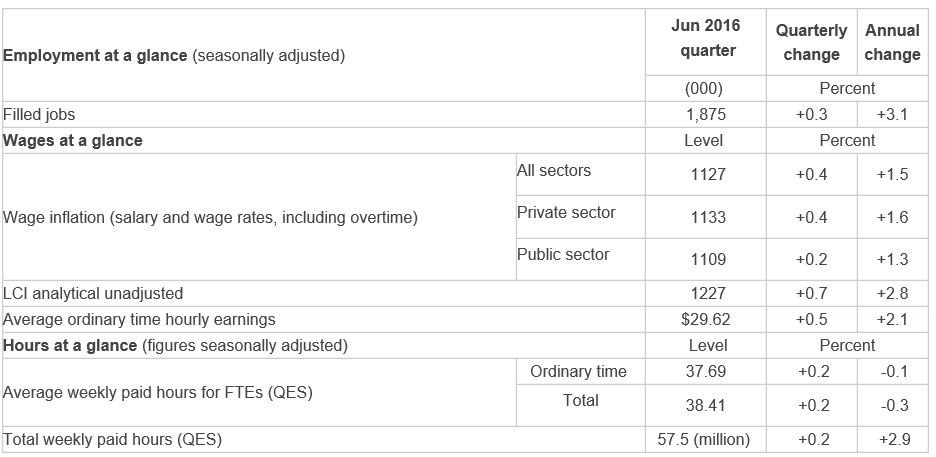Select the "Filled jobs" row label
936x457 pixels.
[x=40, y=115]
